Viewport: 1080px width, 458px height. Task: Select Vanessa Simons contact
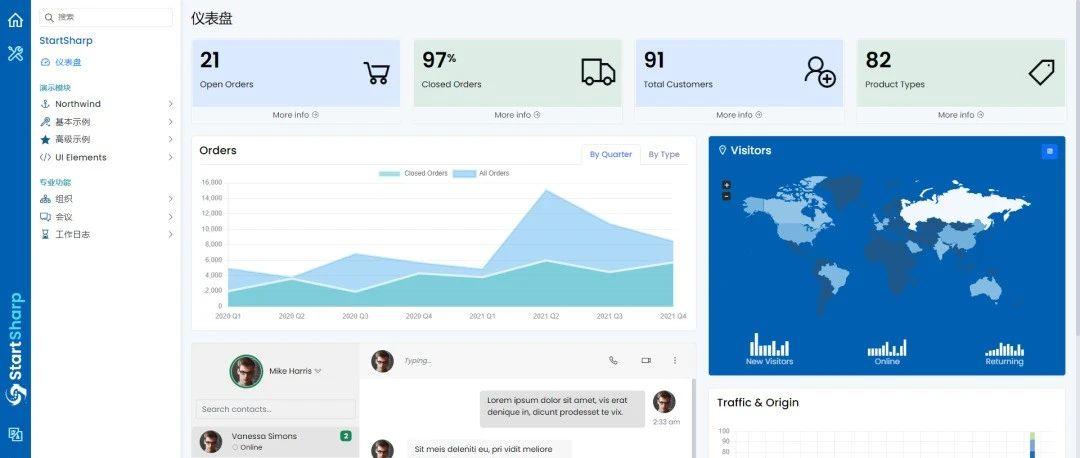coord(276,441)
